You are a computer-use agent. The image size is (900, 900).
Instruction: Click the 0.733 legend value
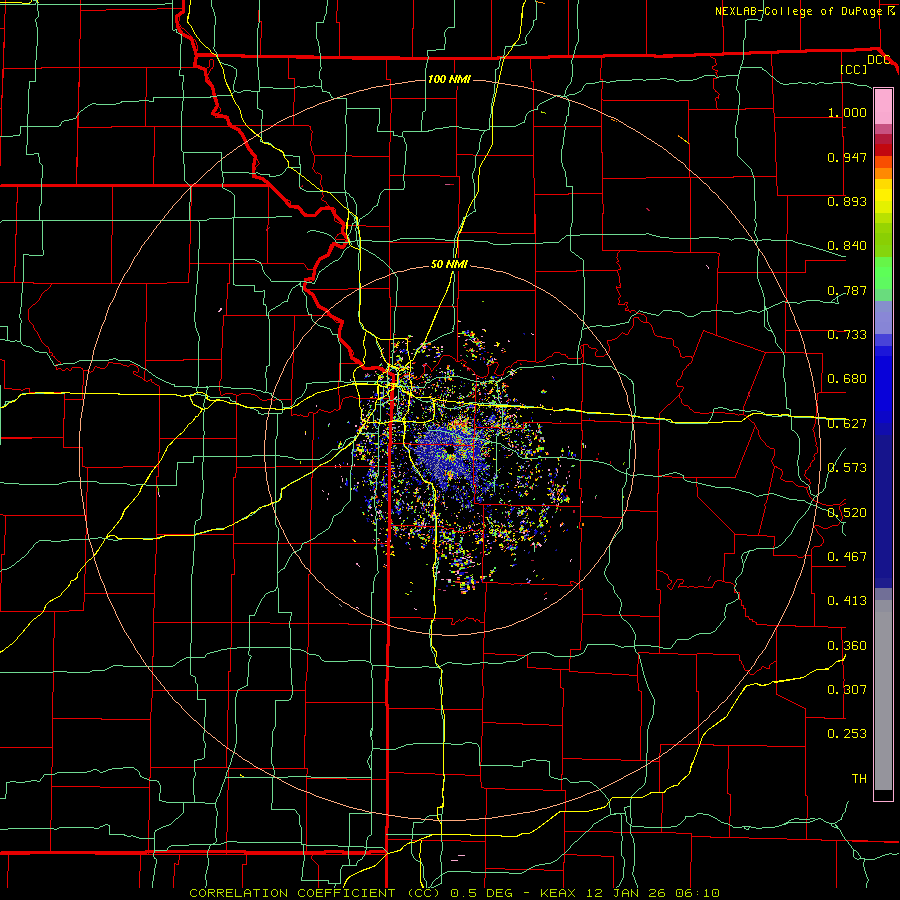(x=847, y=335)
